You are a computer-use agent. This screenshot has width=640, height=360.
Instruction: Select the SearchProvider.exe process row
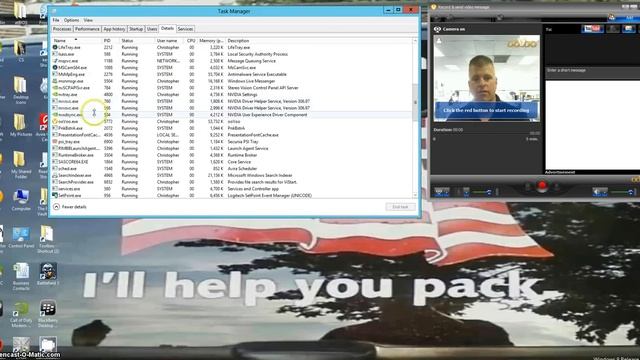232,182
